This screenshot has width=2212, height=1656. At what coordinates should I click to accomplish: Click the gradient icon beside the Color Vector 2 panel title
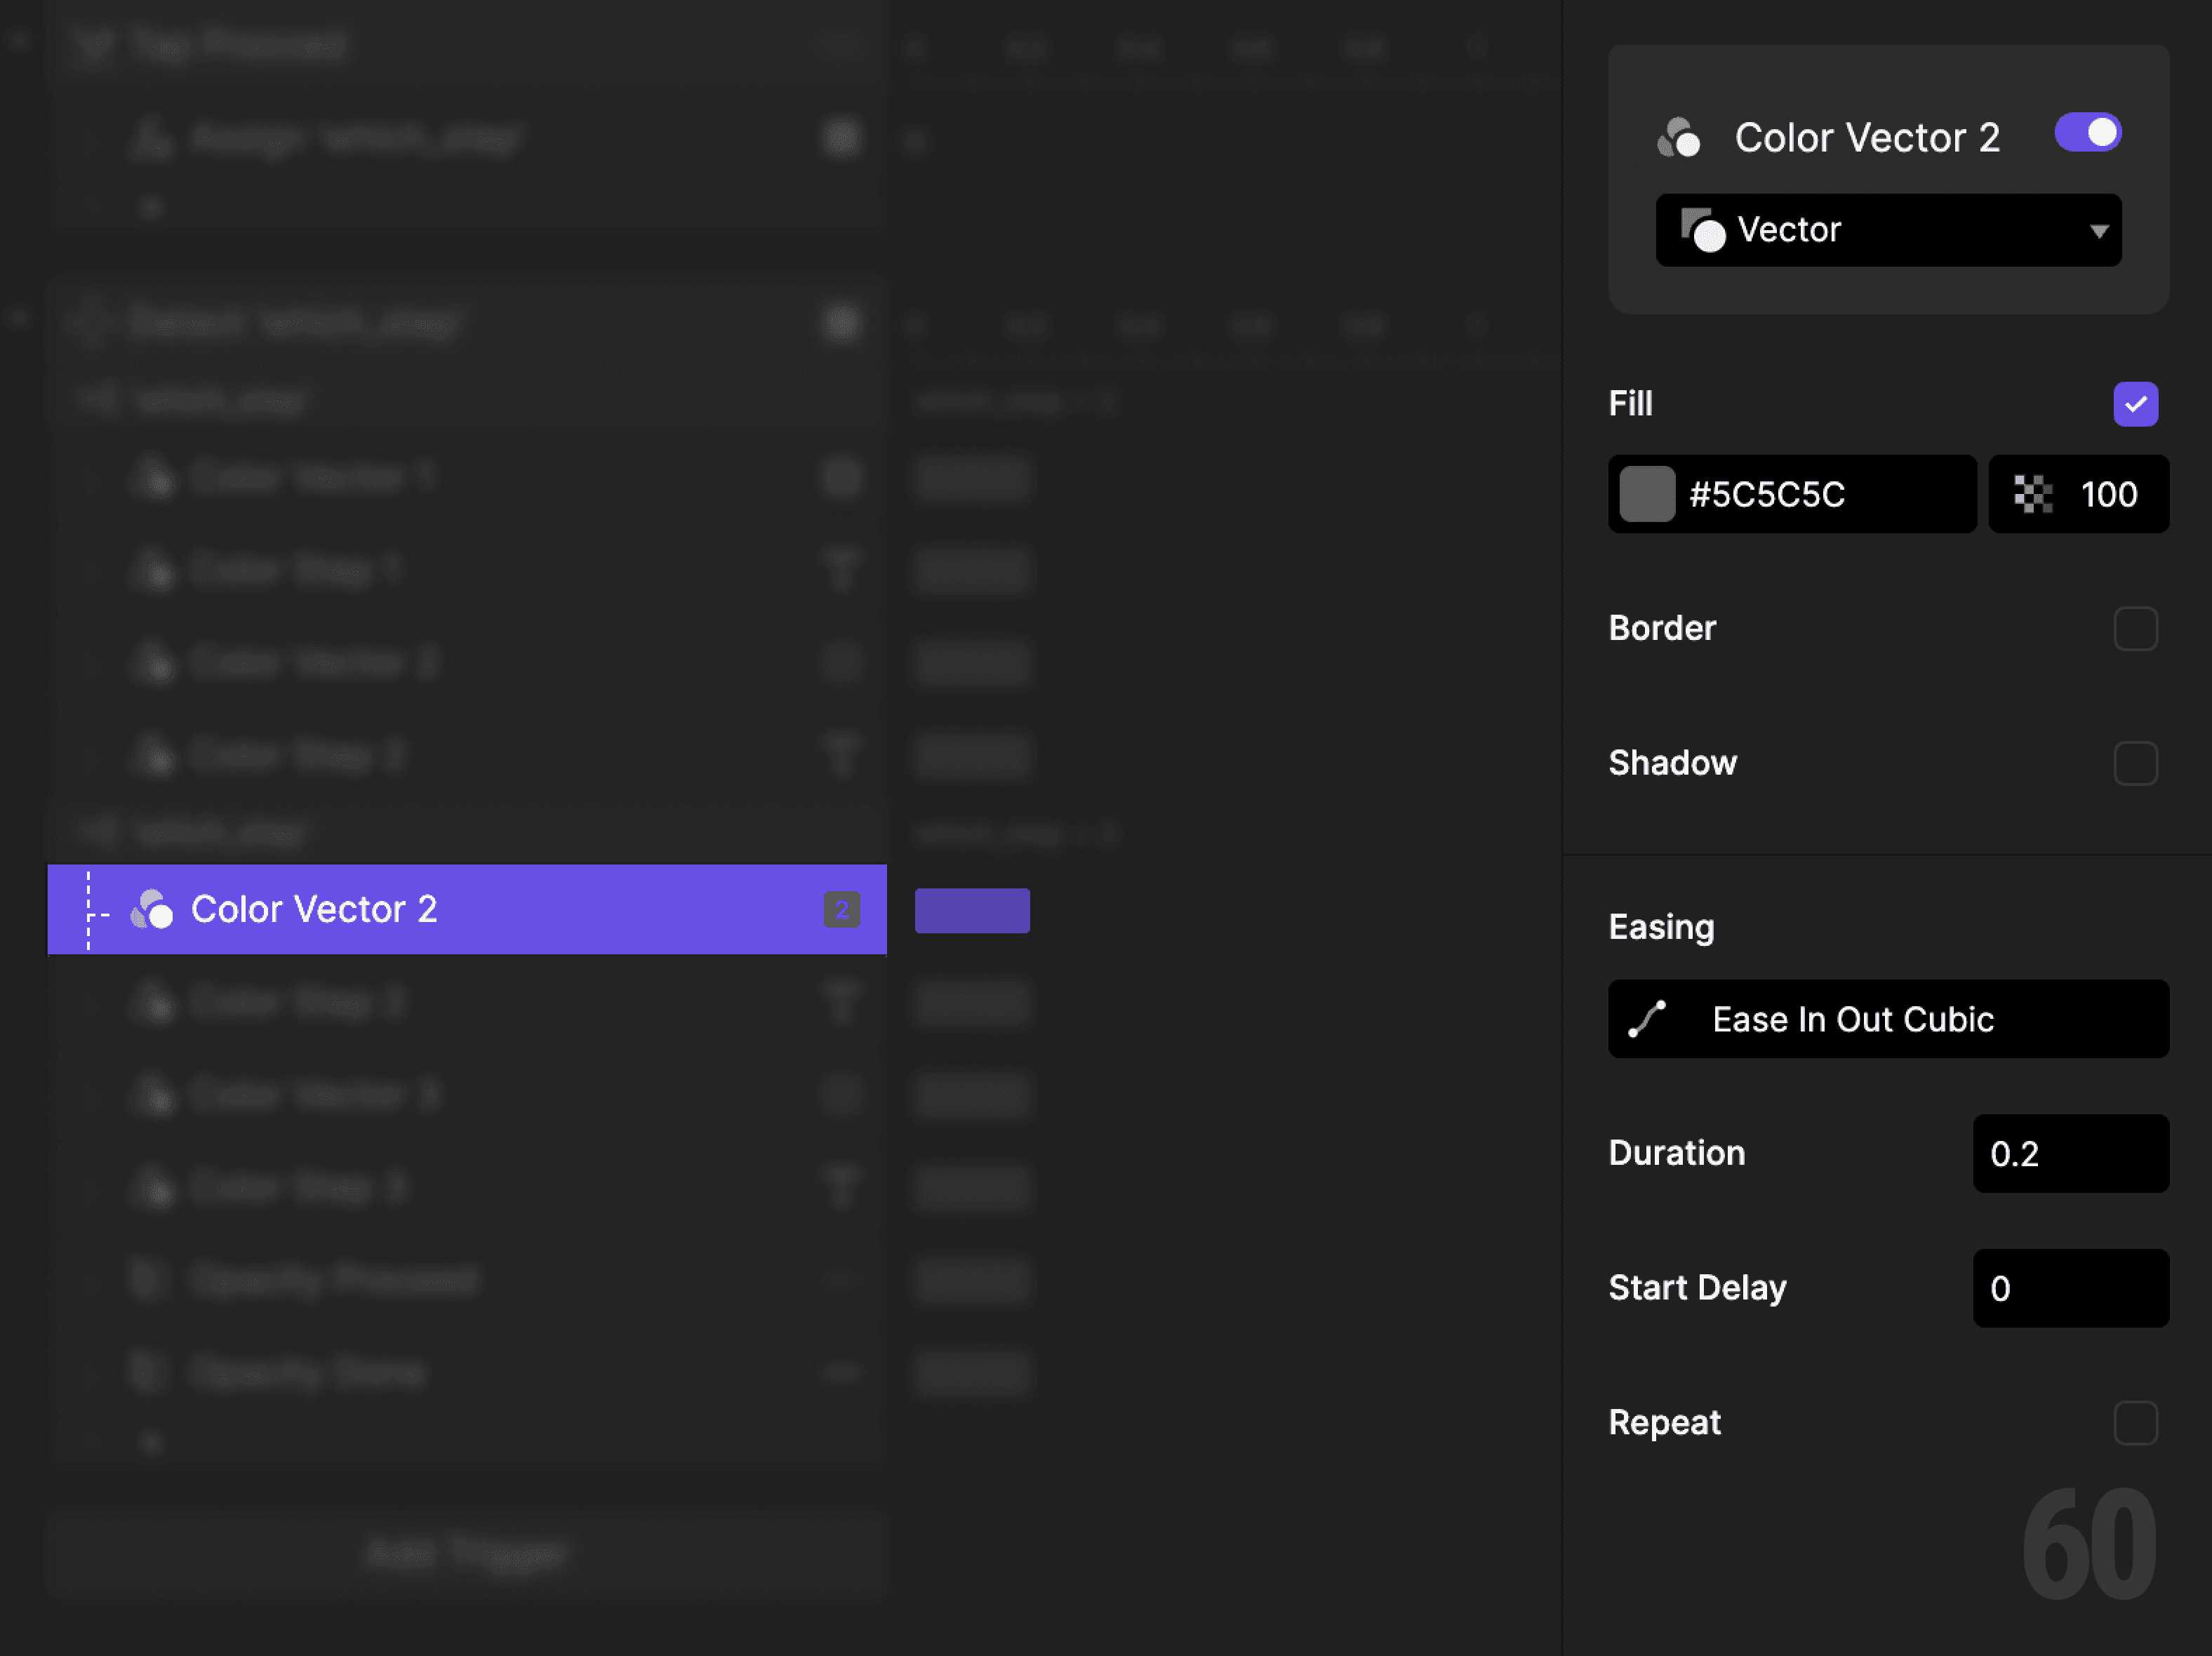(x=1681, y=137)
